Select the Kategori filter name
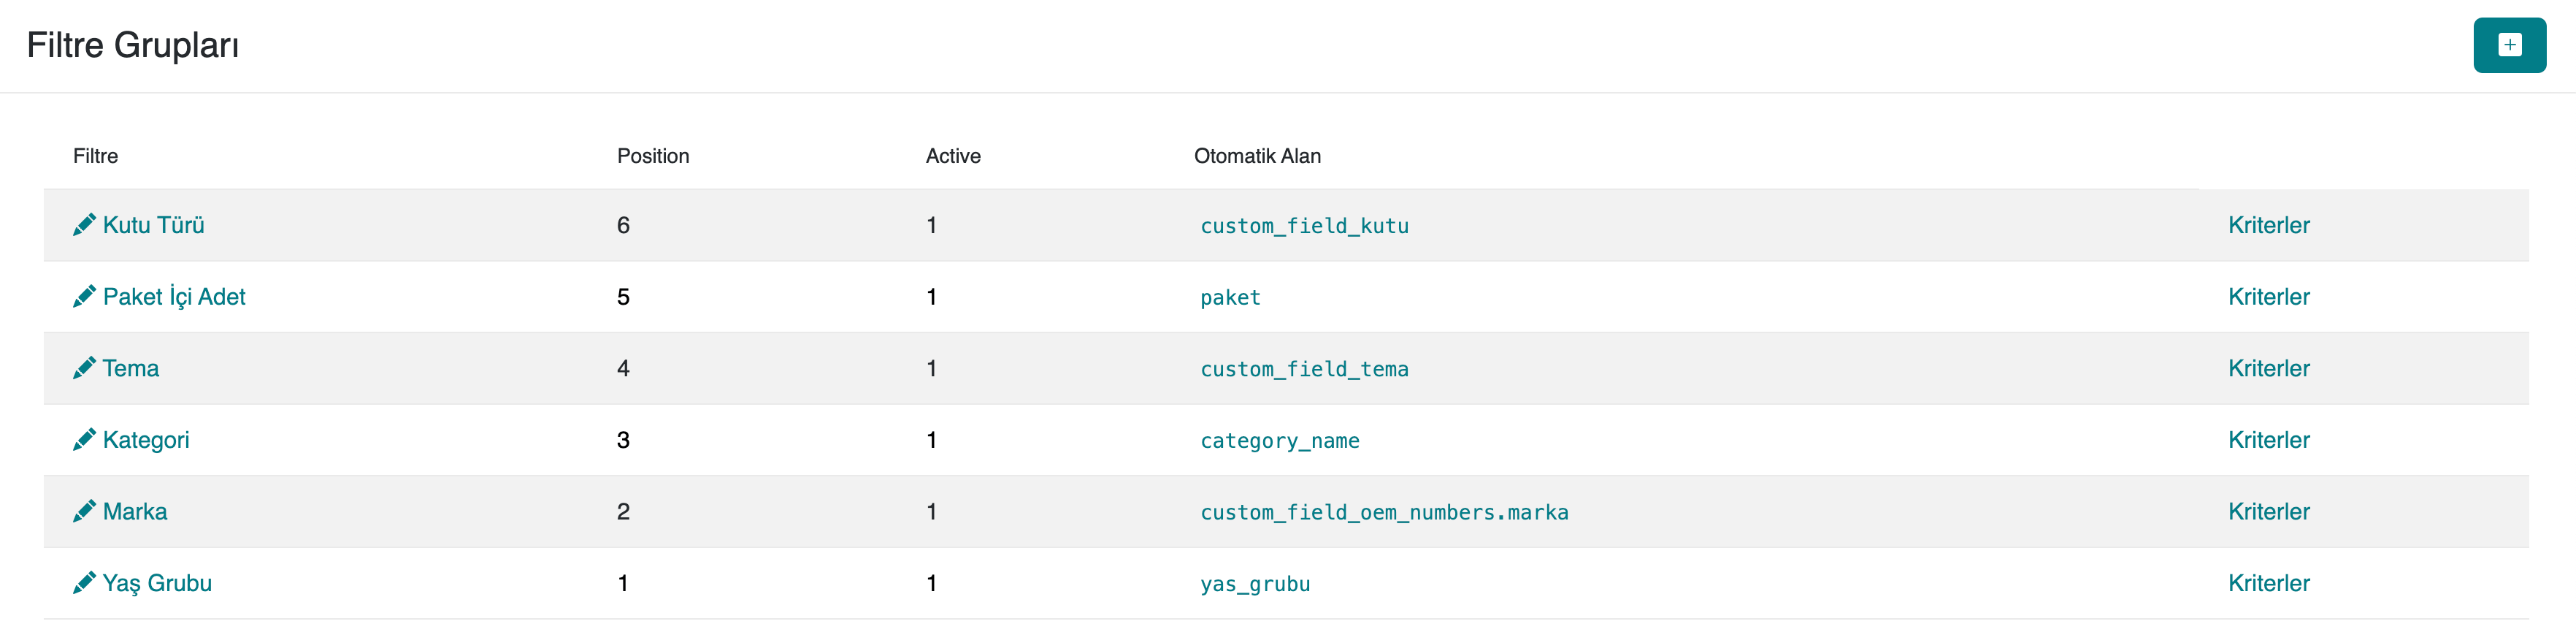 (x=146, y=440)
